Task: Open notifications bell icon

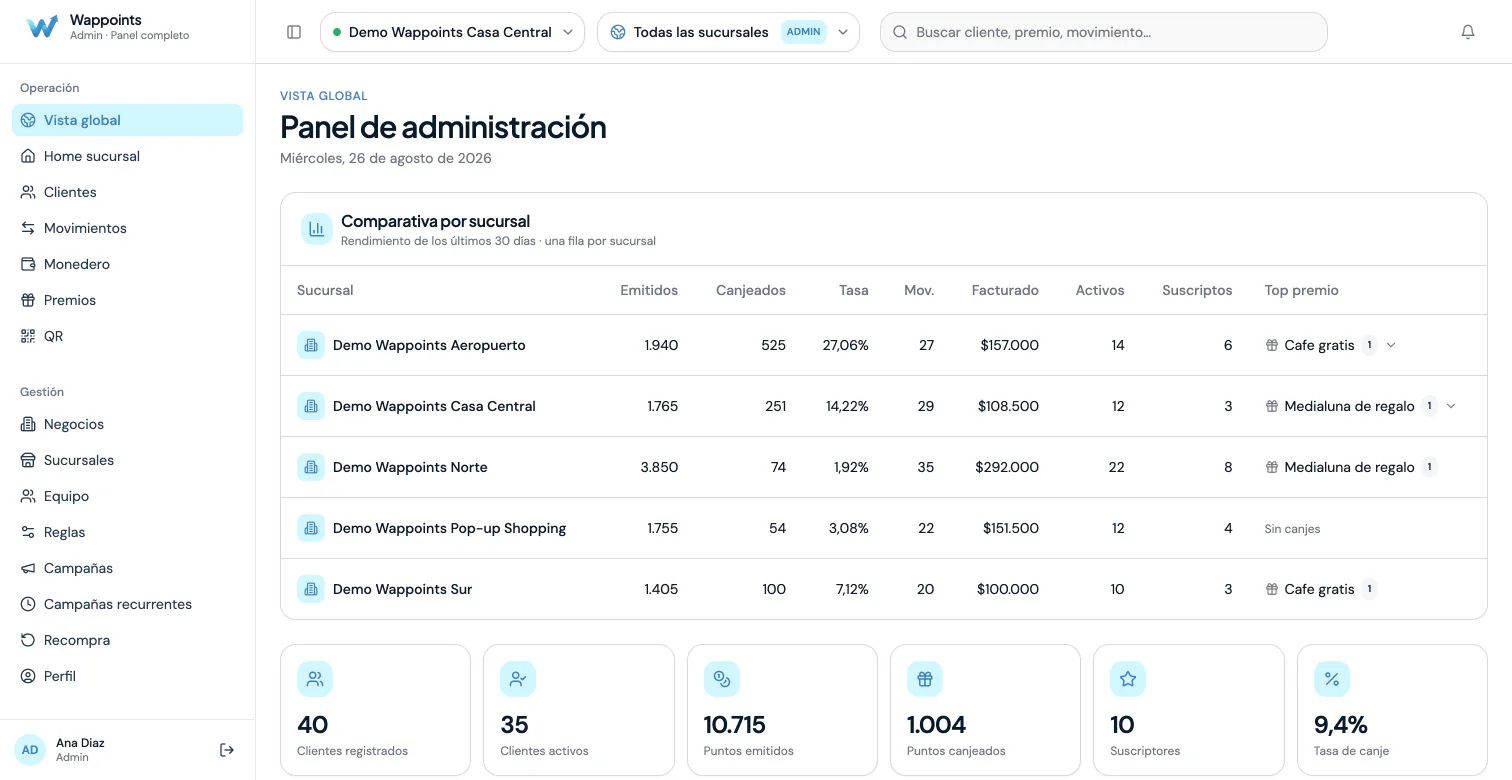Action: tap(1468, 32)
